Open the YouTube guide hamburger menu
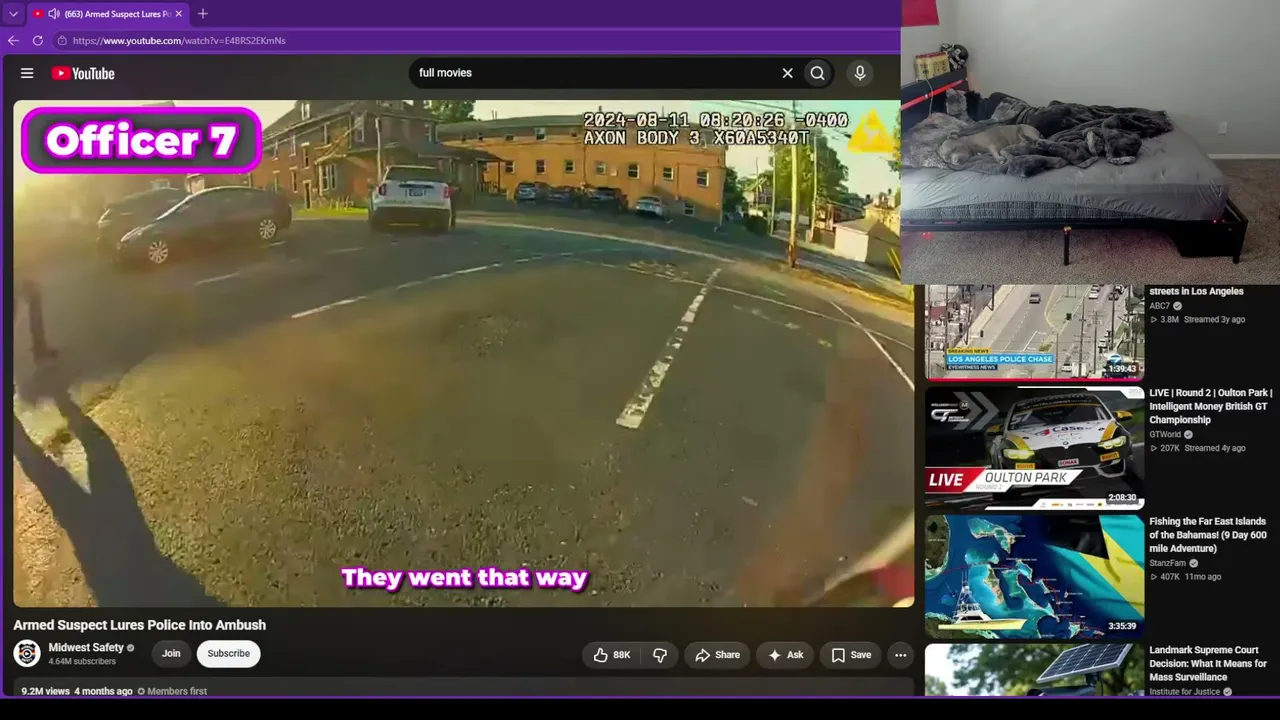Viewport: 1280px width, 720px height. click(27, 73)
